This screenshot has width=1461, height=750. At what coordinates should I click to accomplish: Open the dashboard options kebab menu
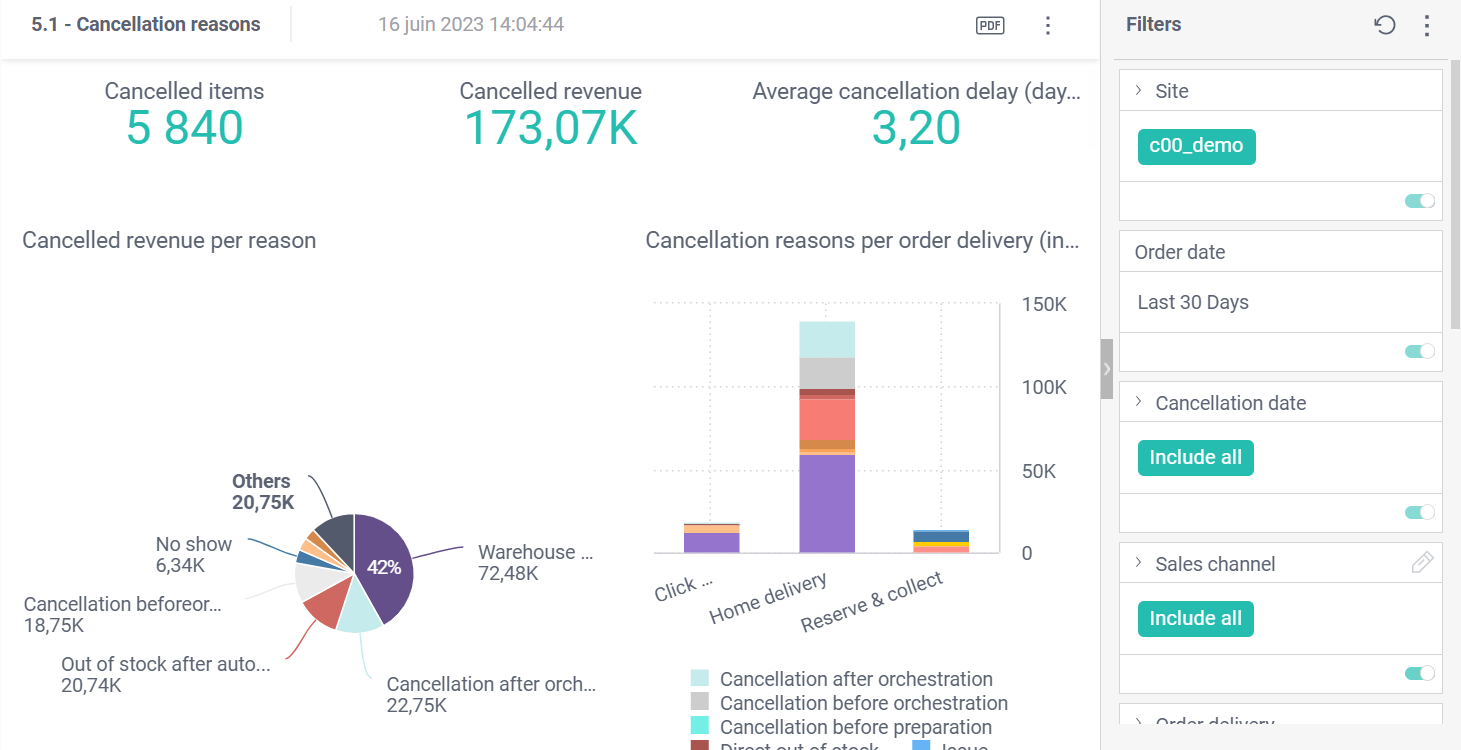coord(1047,26)
